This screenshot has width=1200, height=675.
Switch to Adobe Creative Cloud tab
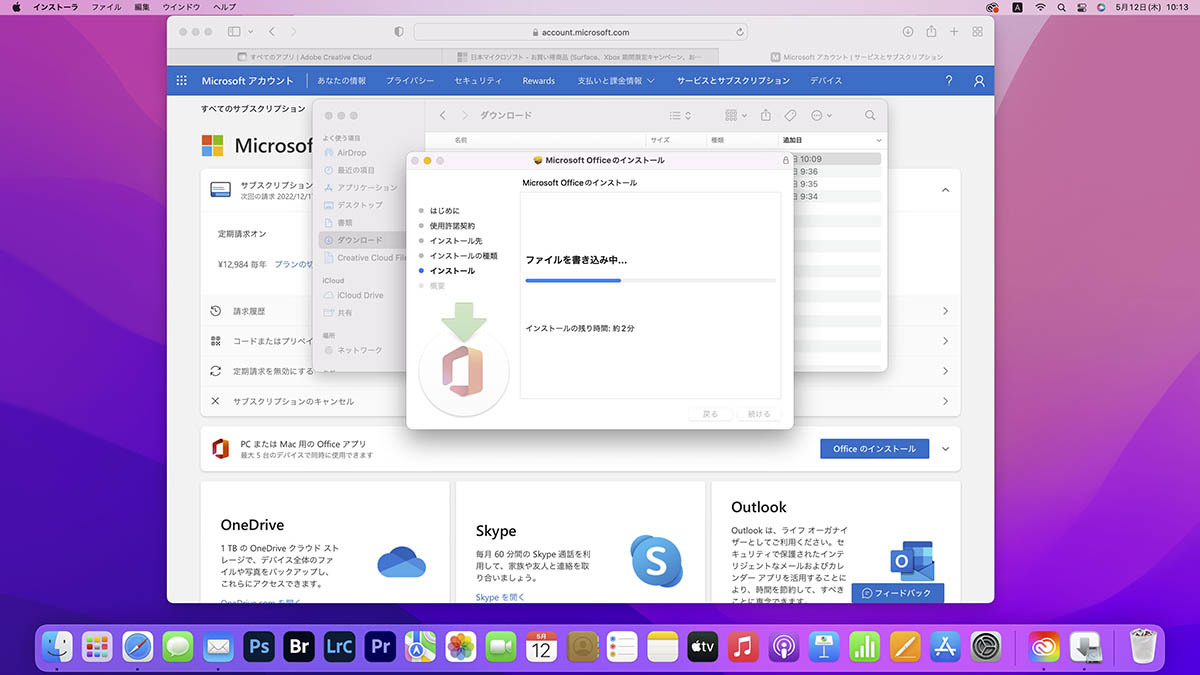pyautogui.click(x=304, y=57)
